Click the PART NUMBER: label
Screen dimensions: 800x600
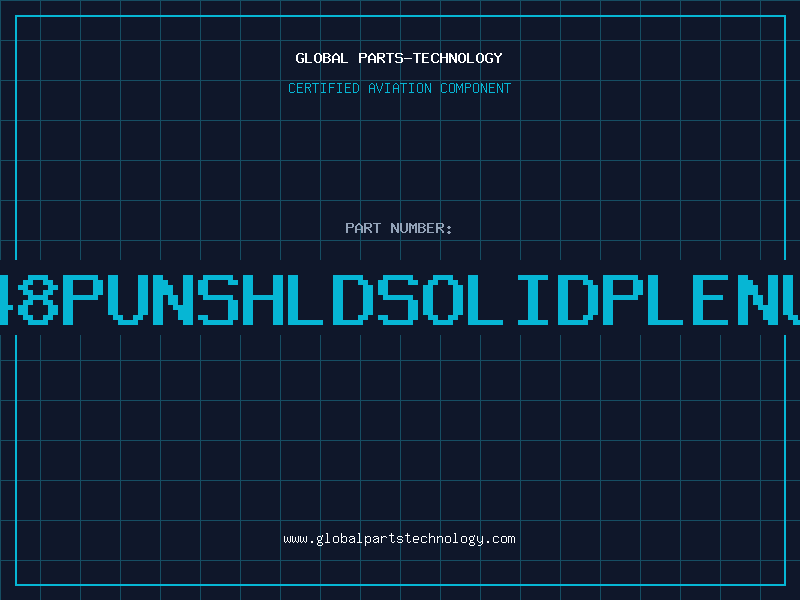399,228
